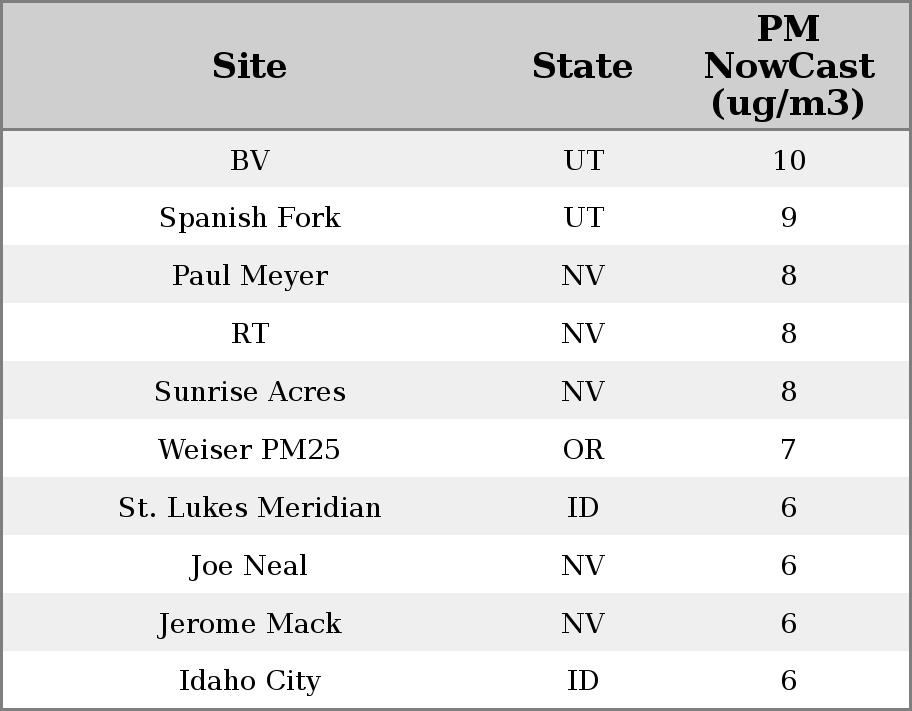
Task: Click UT state in BV row
Action: click(x=583, y=160)
